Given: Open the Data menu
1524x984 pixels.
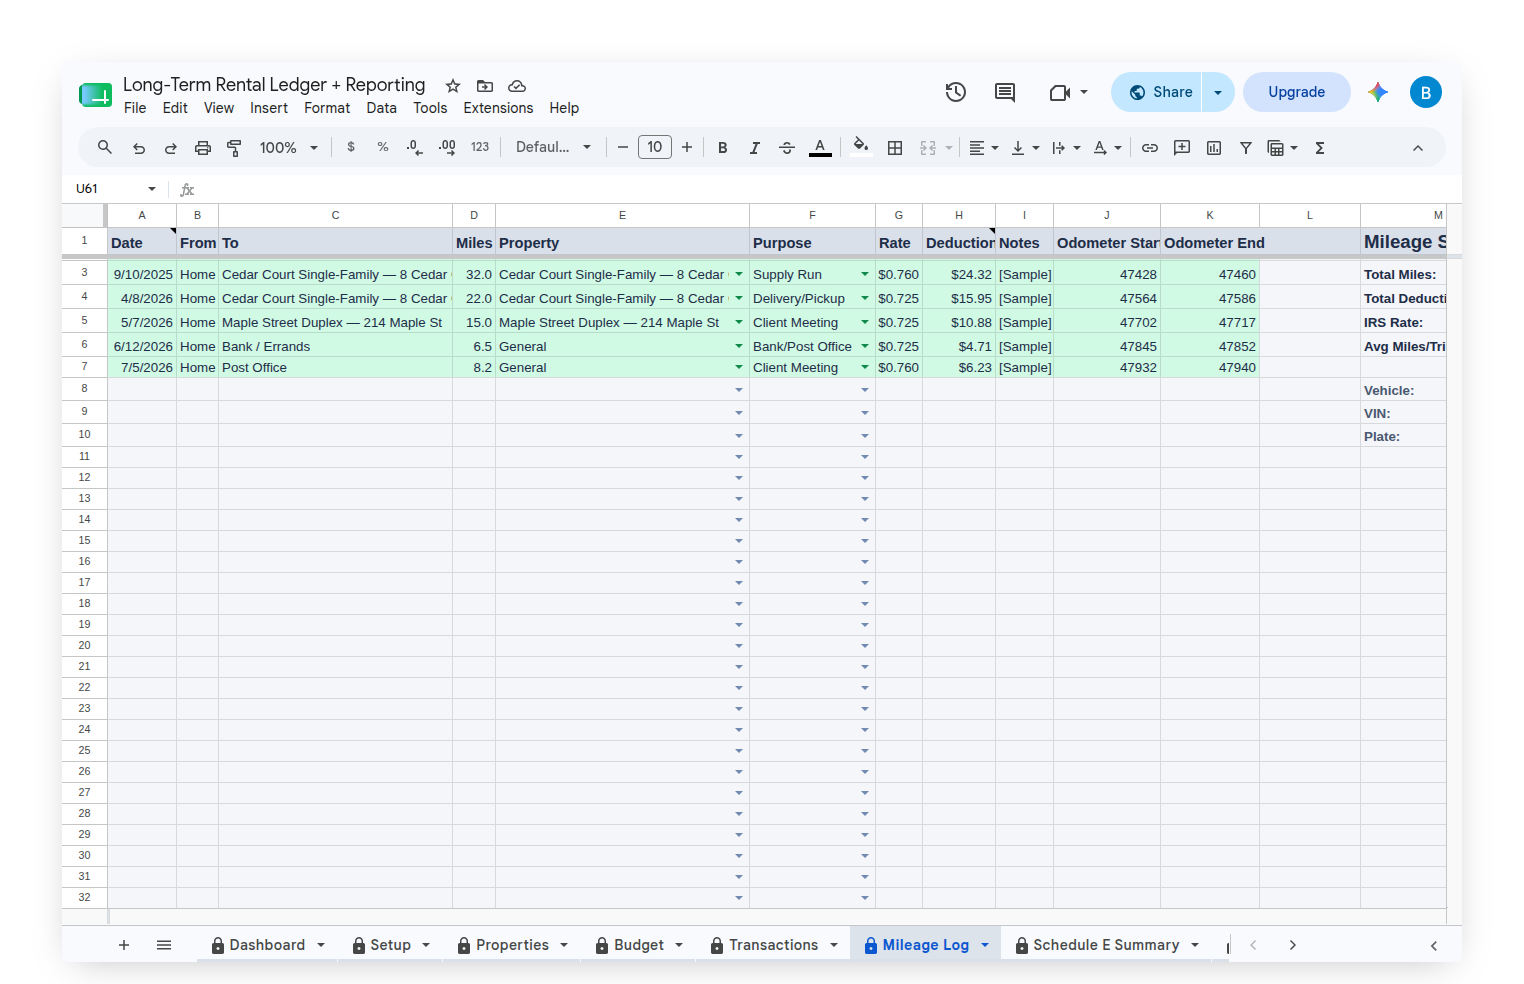Looking at the screenshot, I should coord(381,108).
